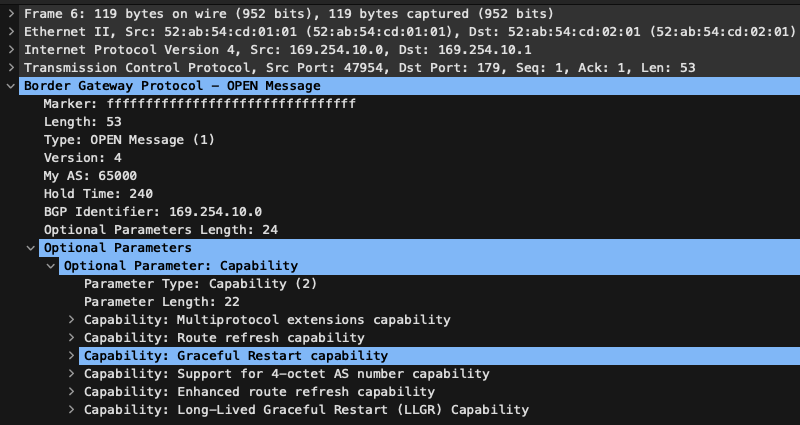Collapse Optional Parameter: Capability node
800x425 pixels.
click(x=51, y=265)
